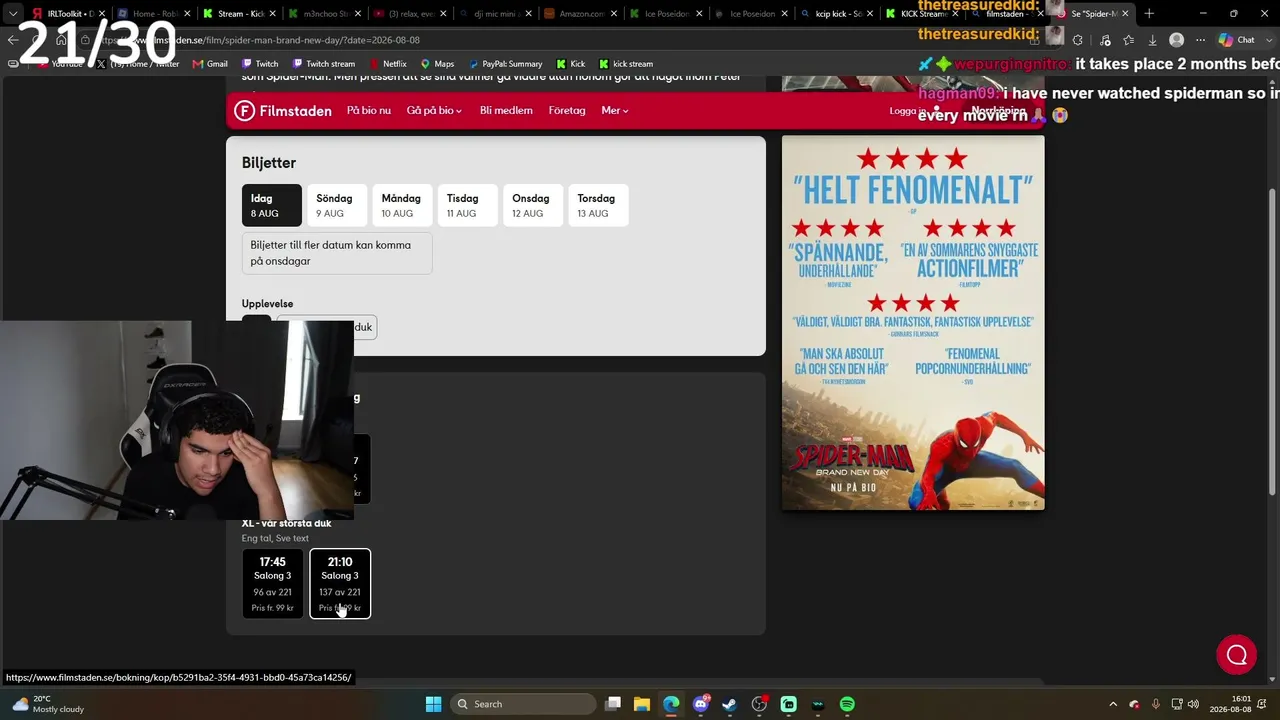Open the Kick bookmark
This screenshot has width=1280, height=720.
click(571, 64)
